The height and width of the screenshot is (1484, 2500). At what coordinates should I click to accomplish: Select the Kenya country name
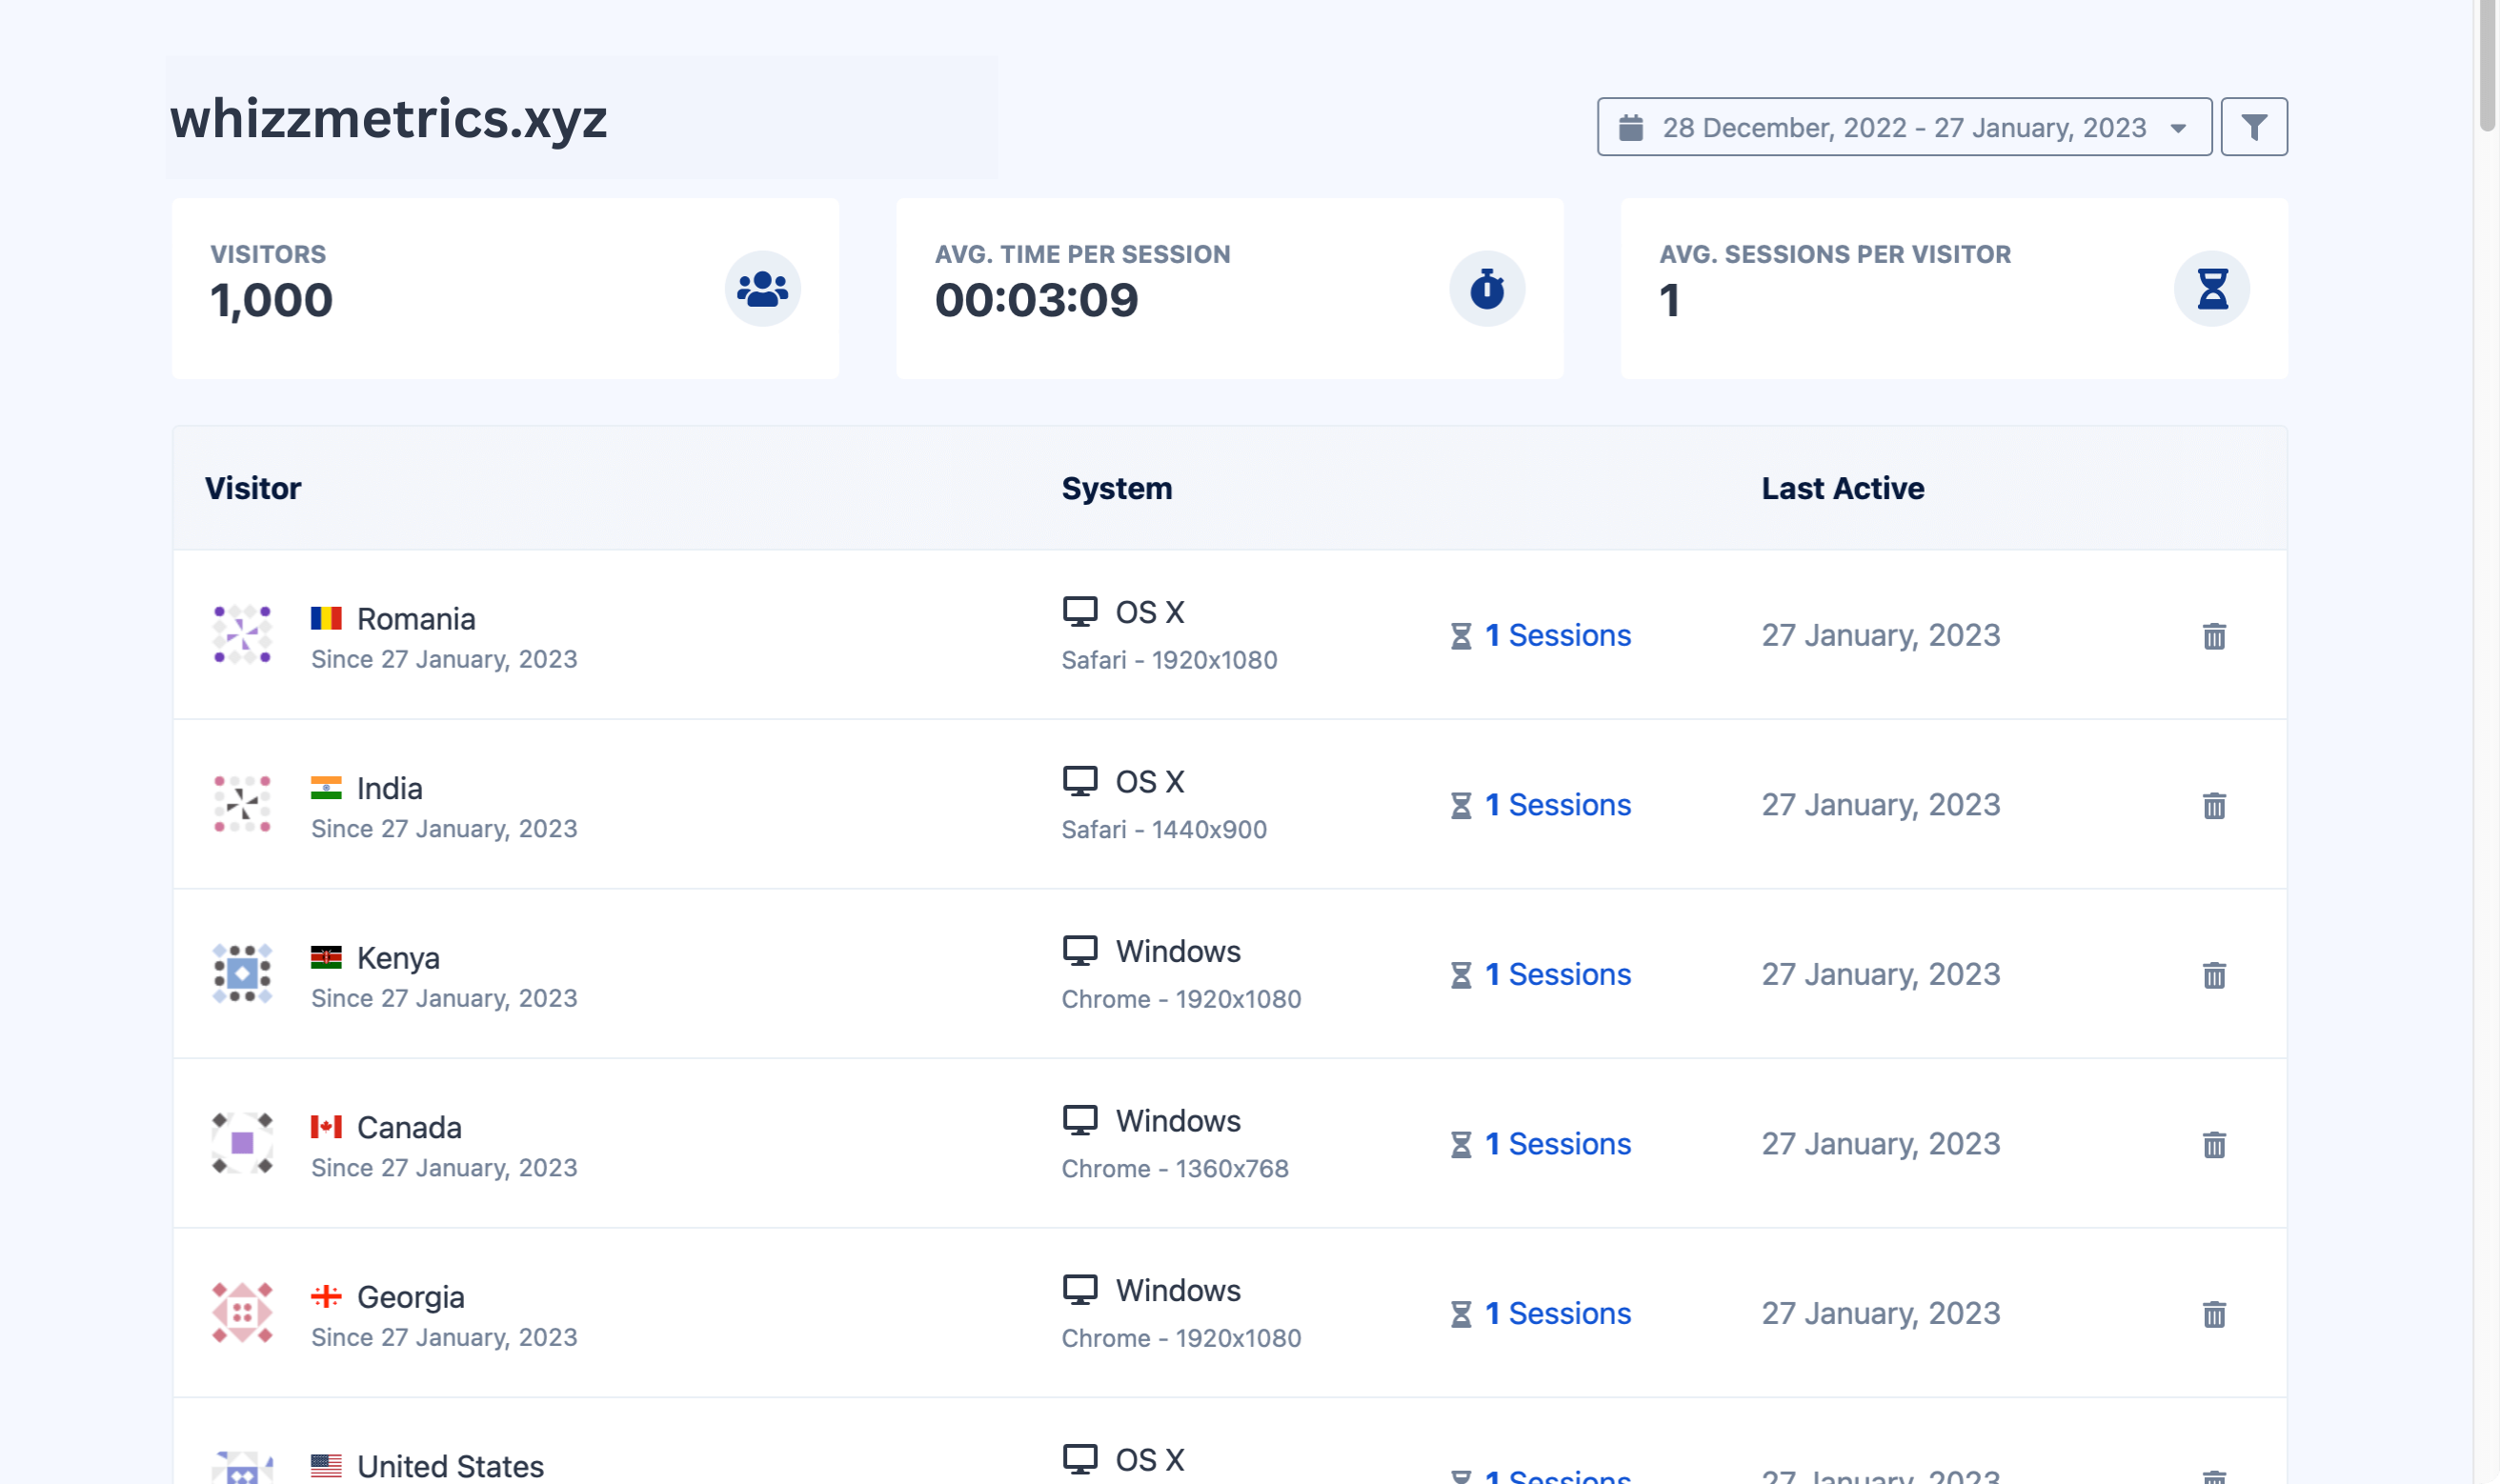[x=398, y=959]
